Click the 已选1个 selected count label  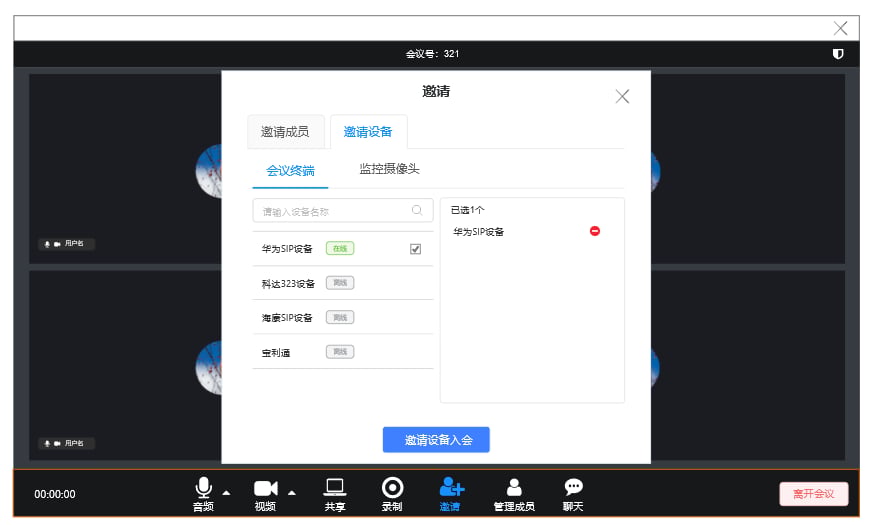pos(468,210)
